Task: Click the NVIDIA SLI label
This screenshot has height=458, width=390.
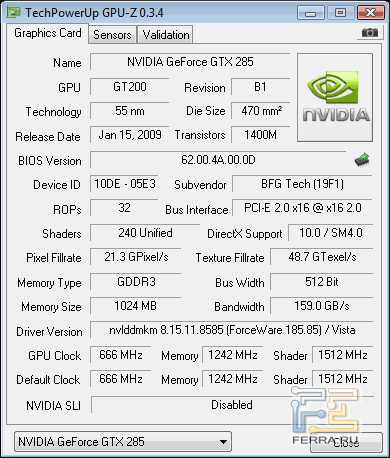Action: click(53, 406)
